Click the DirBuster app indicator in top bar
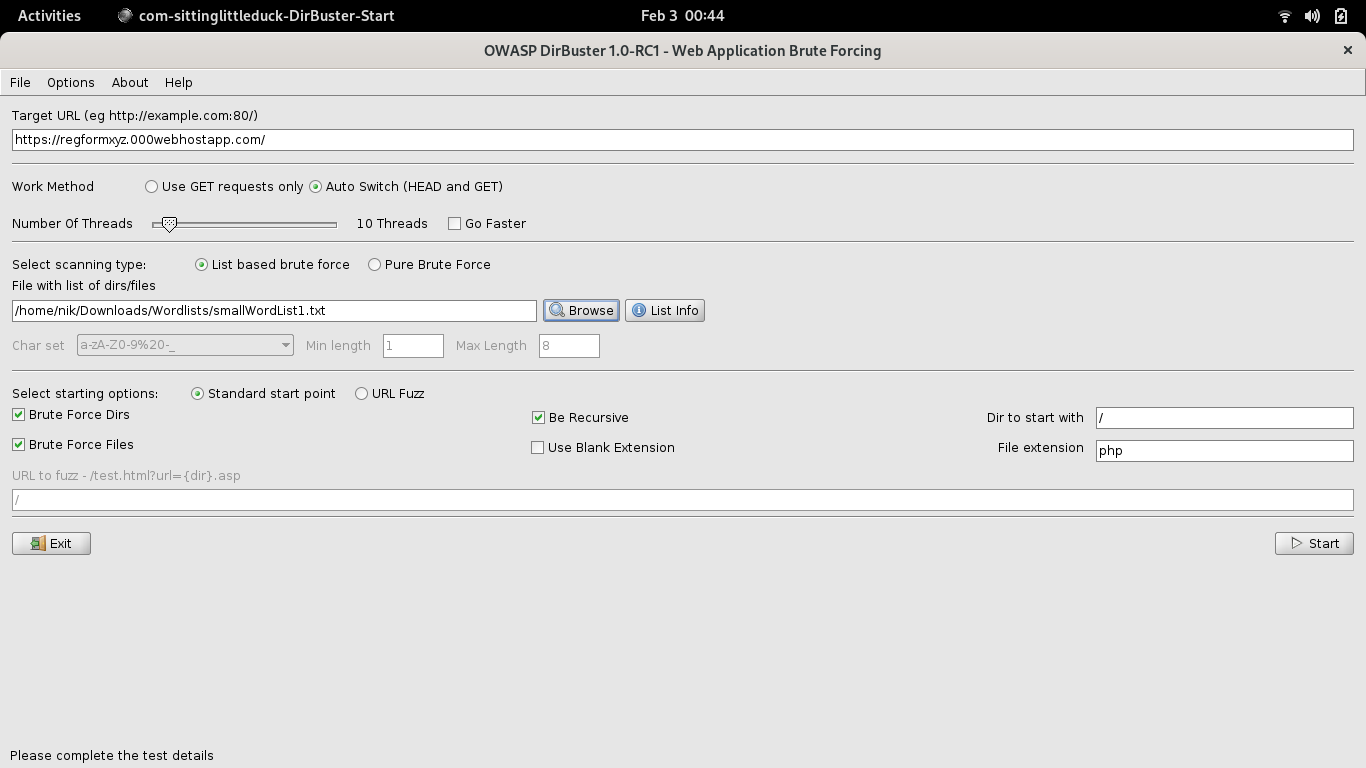The height and width of the screenshot is (768, 1366). pos(256,16)
